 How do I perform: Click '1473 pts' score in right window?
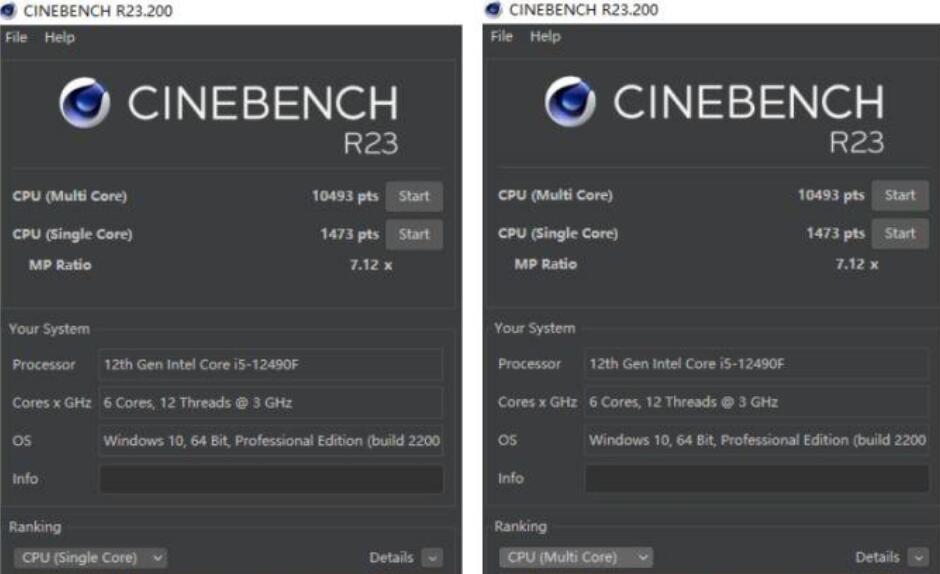[x=835, y=233]
